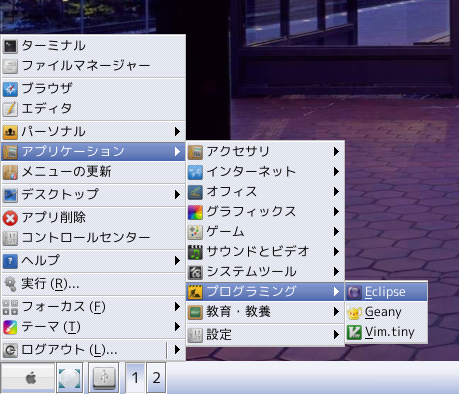459x394 pixels.
Task: Switch to workspace 1
Action: pyautogui.click(x=135, y=378)
